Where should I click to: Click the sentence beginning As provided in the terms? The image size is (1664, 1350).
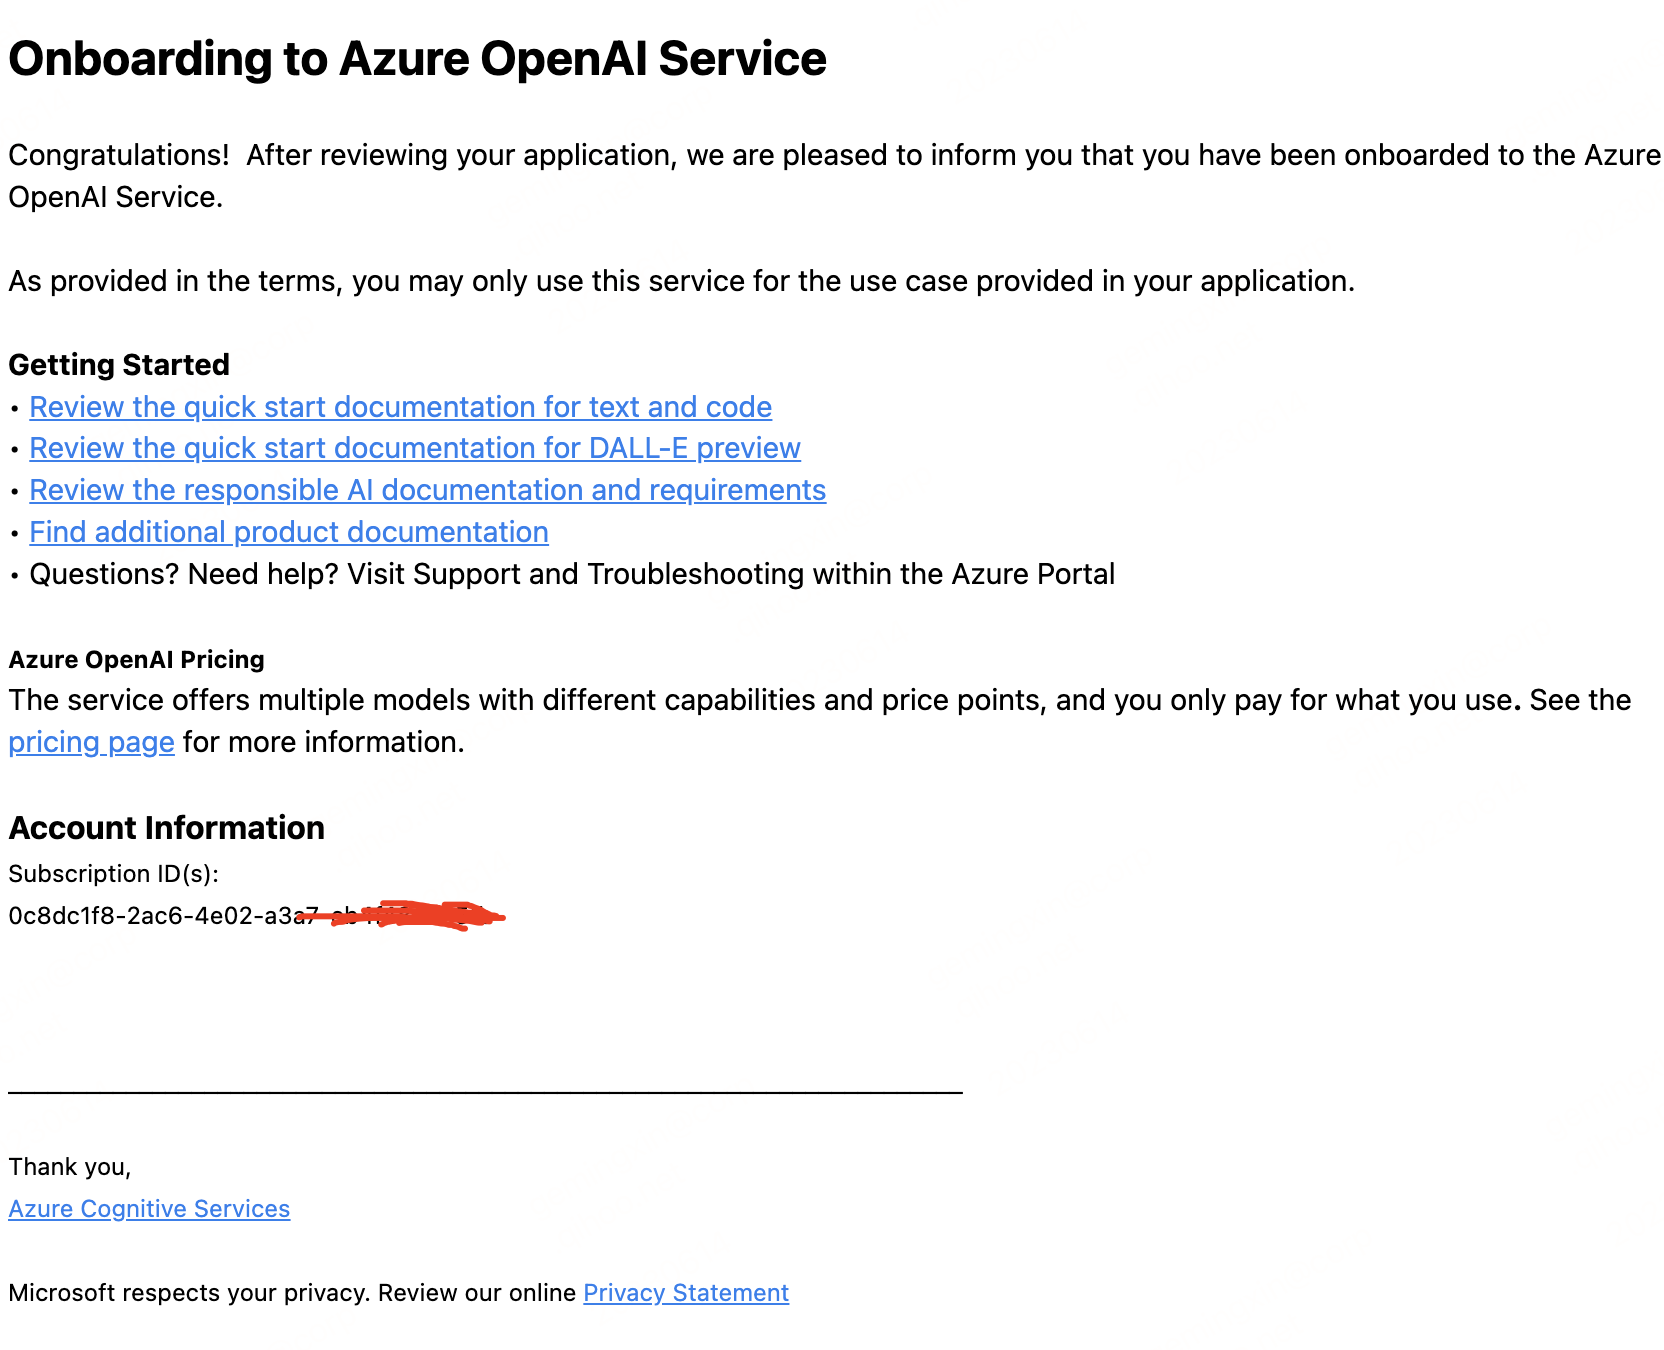click(681, 281)
